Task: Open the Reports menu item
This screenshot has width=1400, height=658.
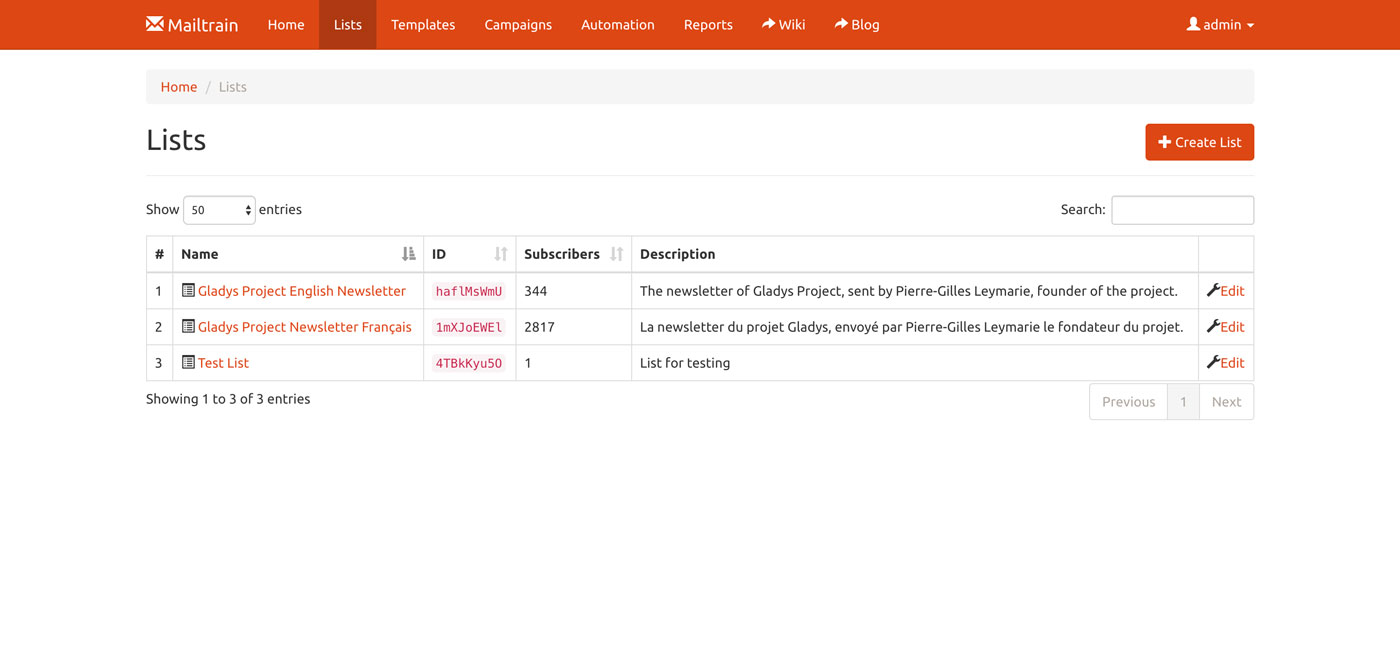Action: (x=708, y=24)
